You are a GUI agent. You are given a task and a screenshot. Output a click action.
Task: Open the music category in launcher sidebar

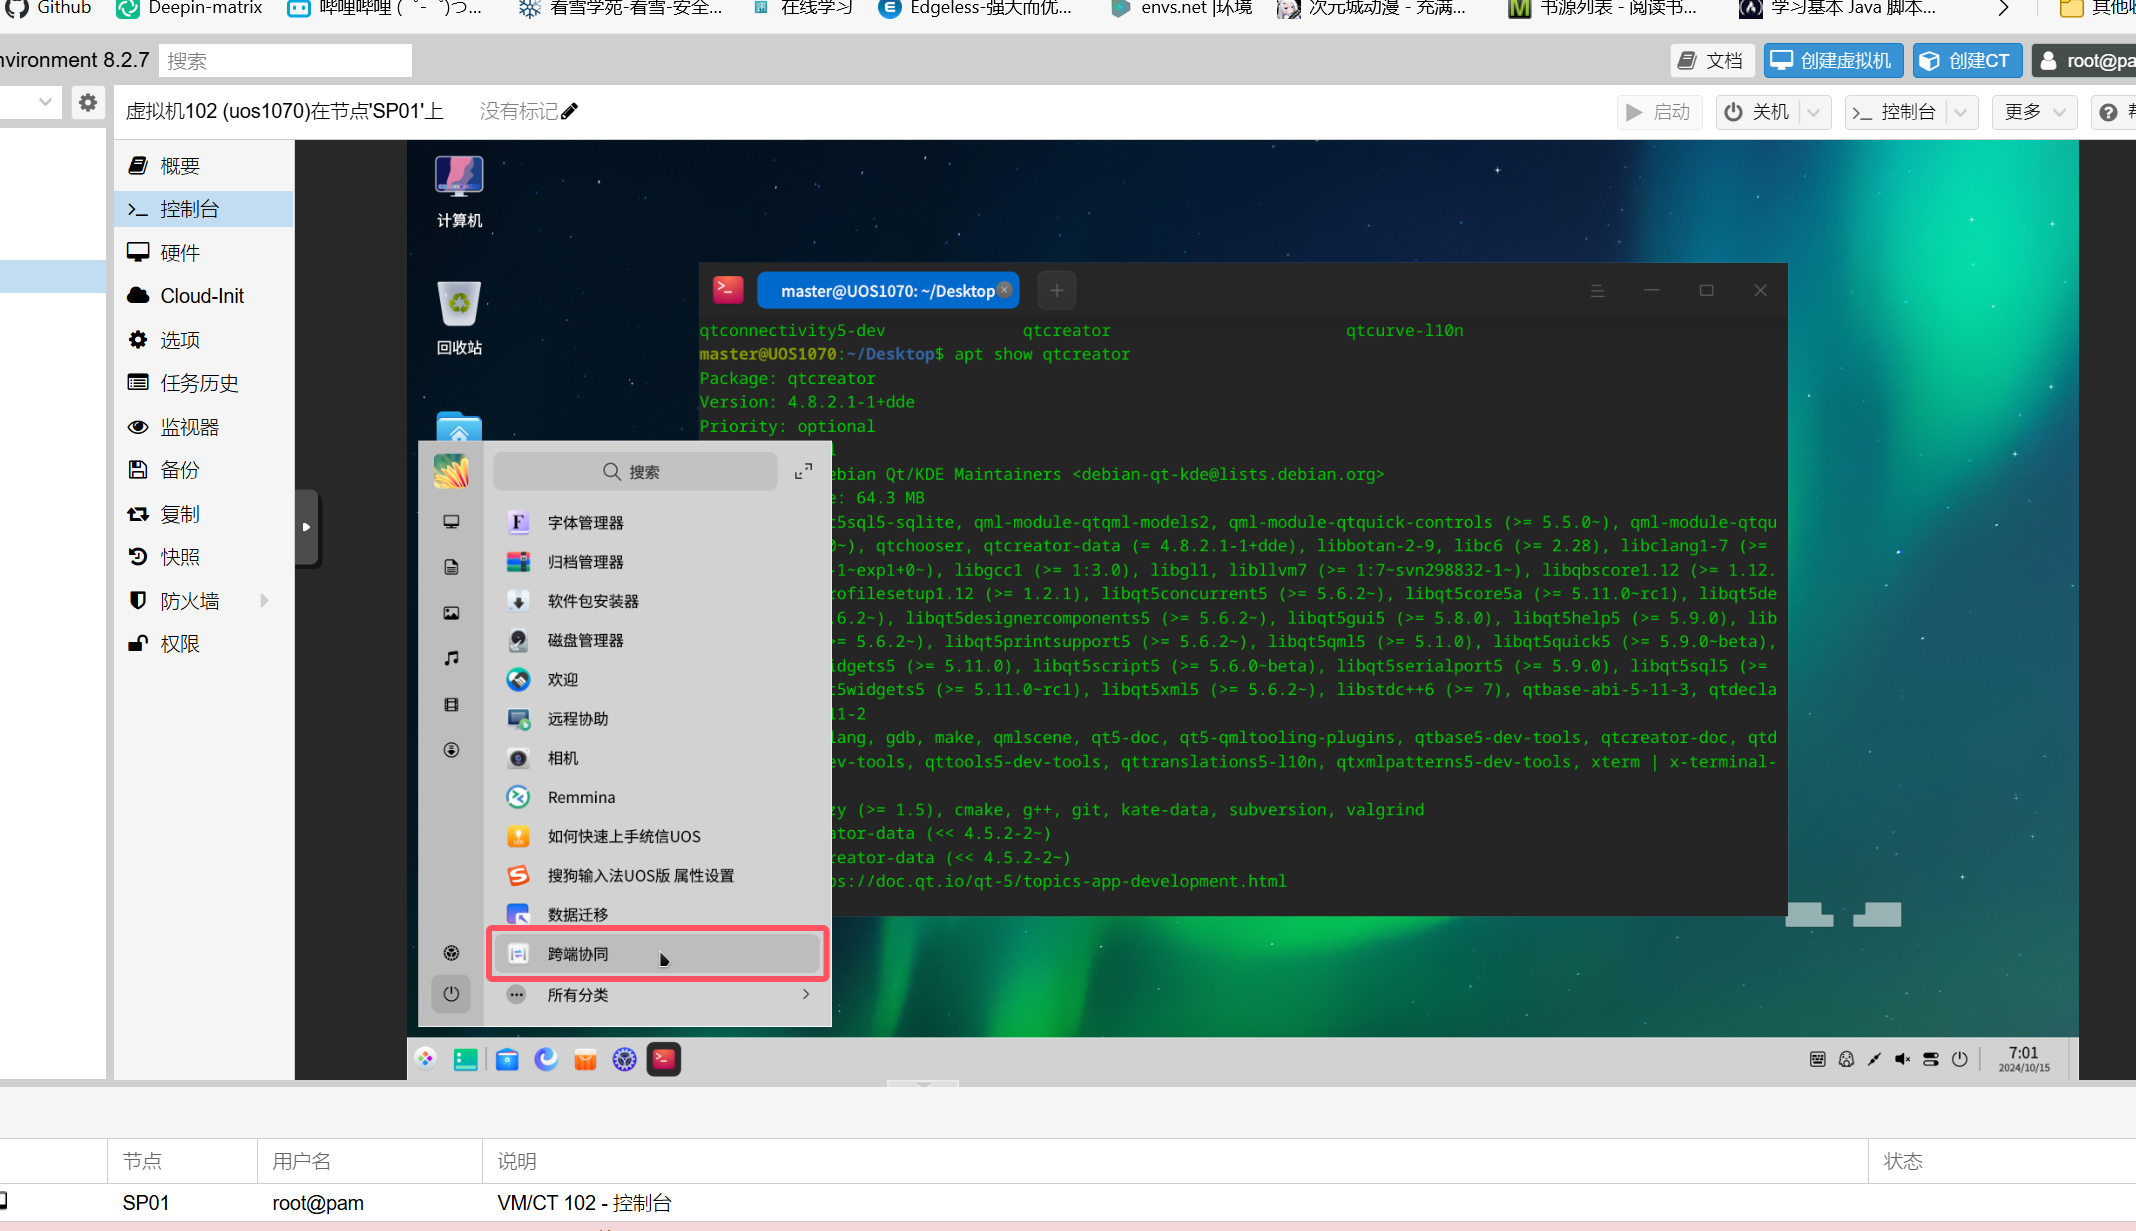pyautogui.click(x=451, y=658)
